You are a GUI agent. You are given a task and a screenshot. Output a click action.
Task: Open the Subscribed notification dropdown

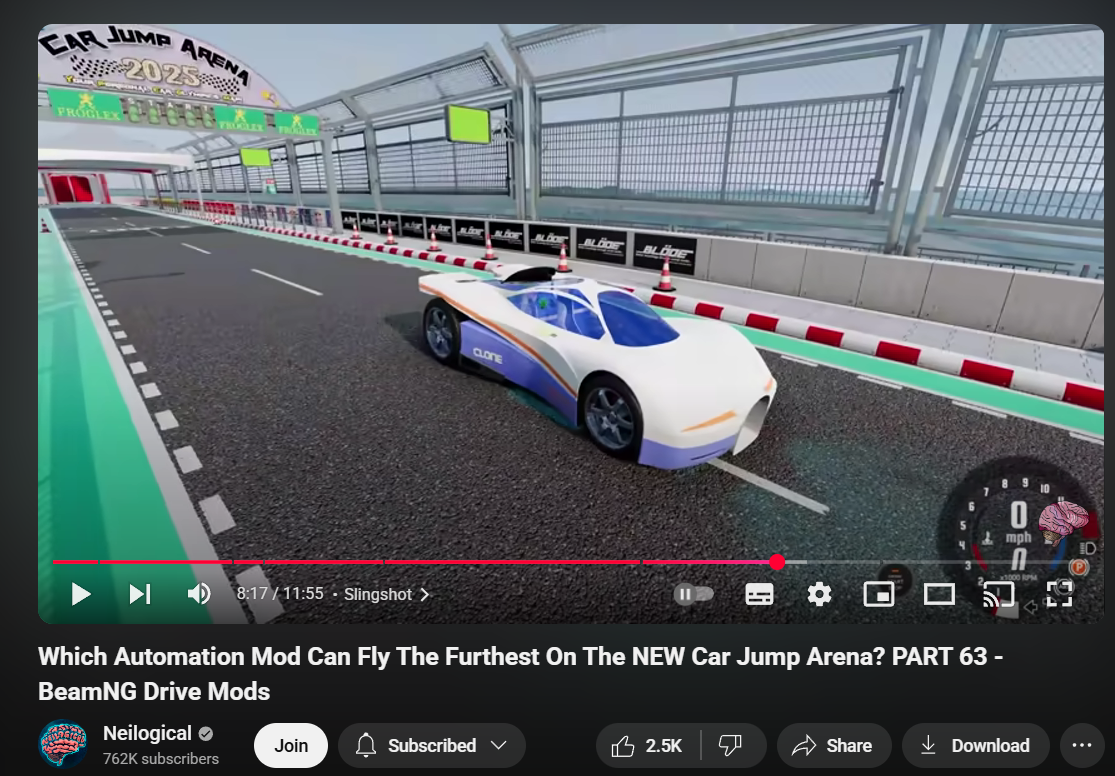tap(432, 745)
